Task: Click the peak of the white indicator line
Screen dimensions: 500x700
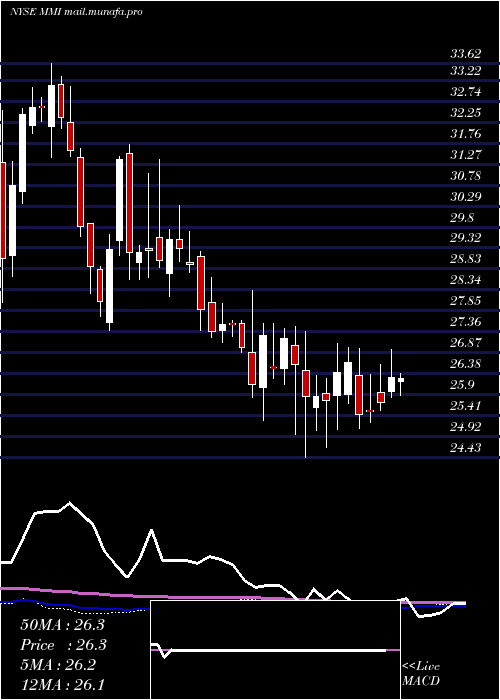Action: [x=70, y=503]
